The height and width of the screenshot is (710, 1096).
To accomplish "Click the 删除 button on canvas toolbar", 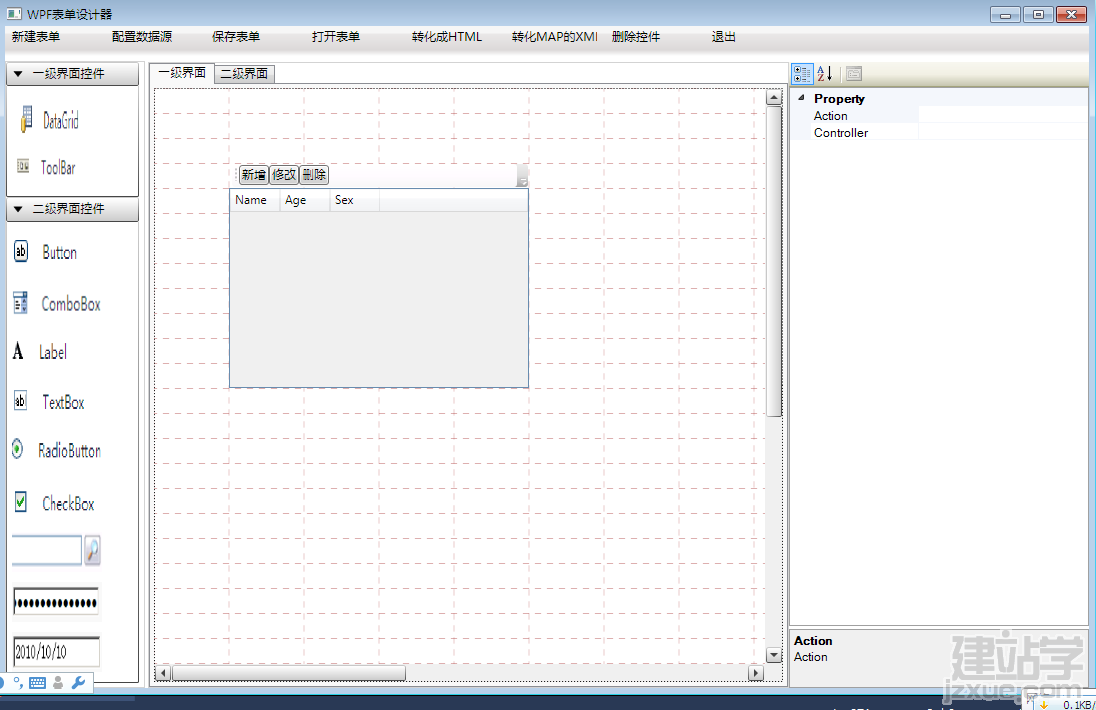I will [x=314, y=175].
